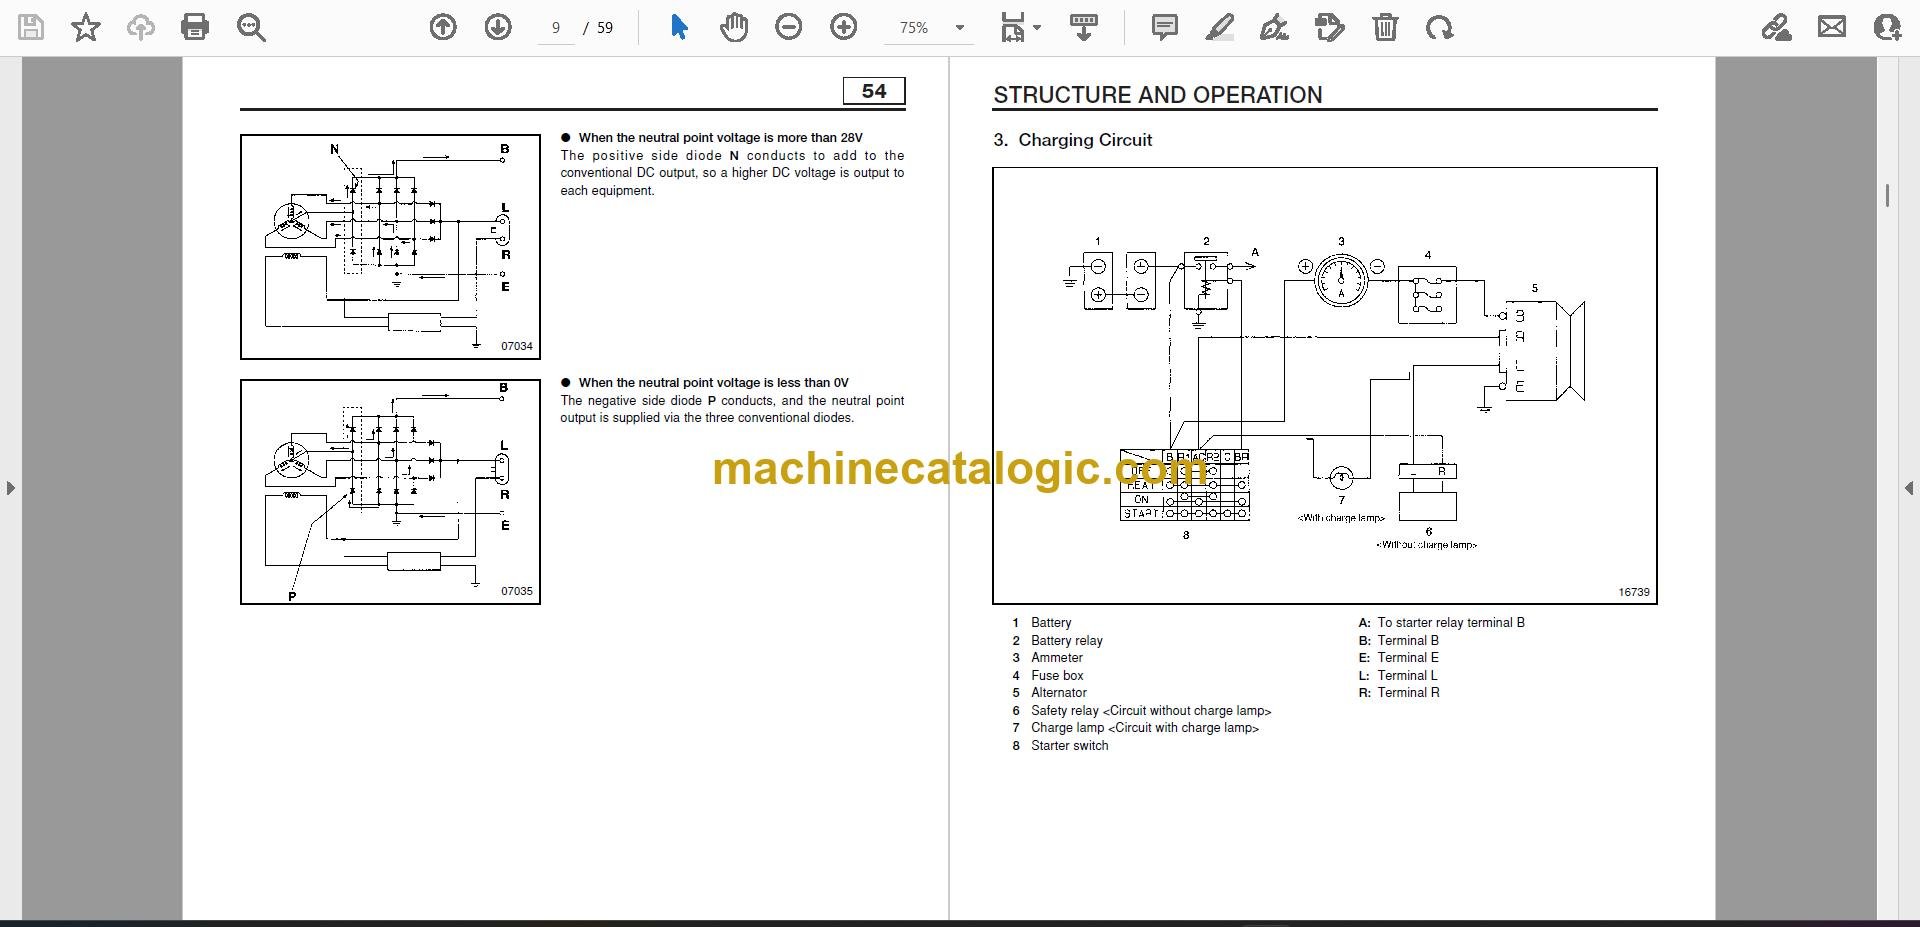Zoom out with the minus button

(789, 27)
